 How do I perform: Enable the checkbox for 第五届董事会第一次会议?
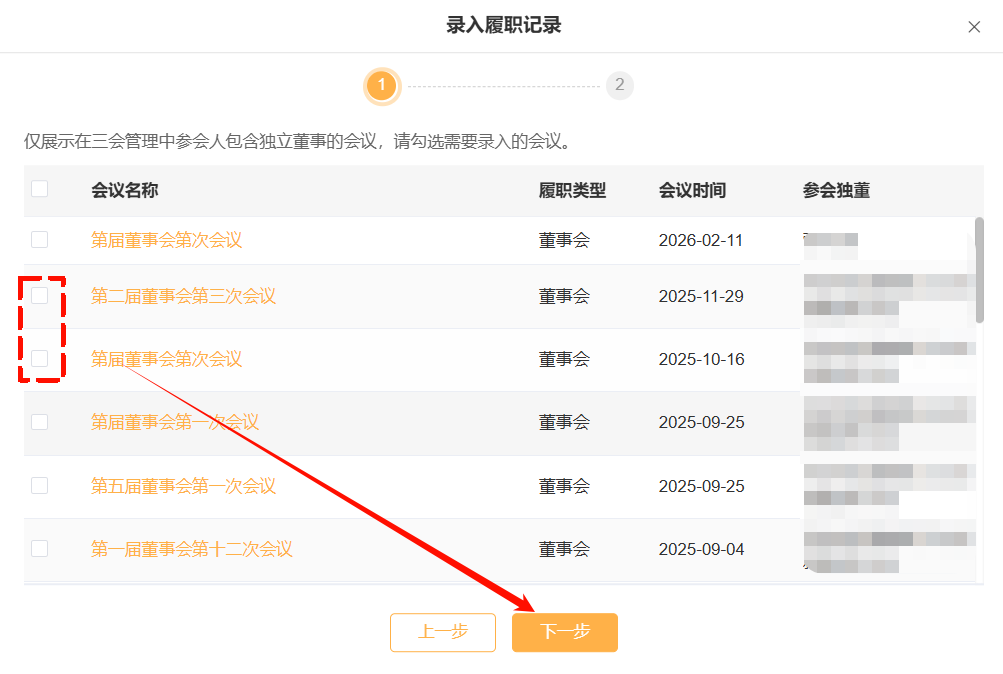39,486
